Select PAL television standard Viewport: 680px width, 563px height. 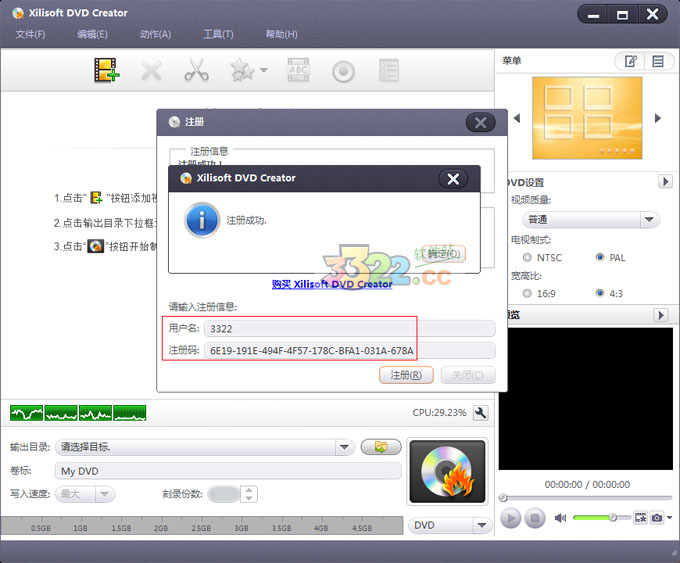coord(600,258)
